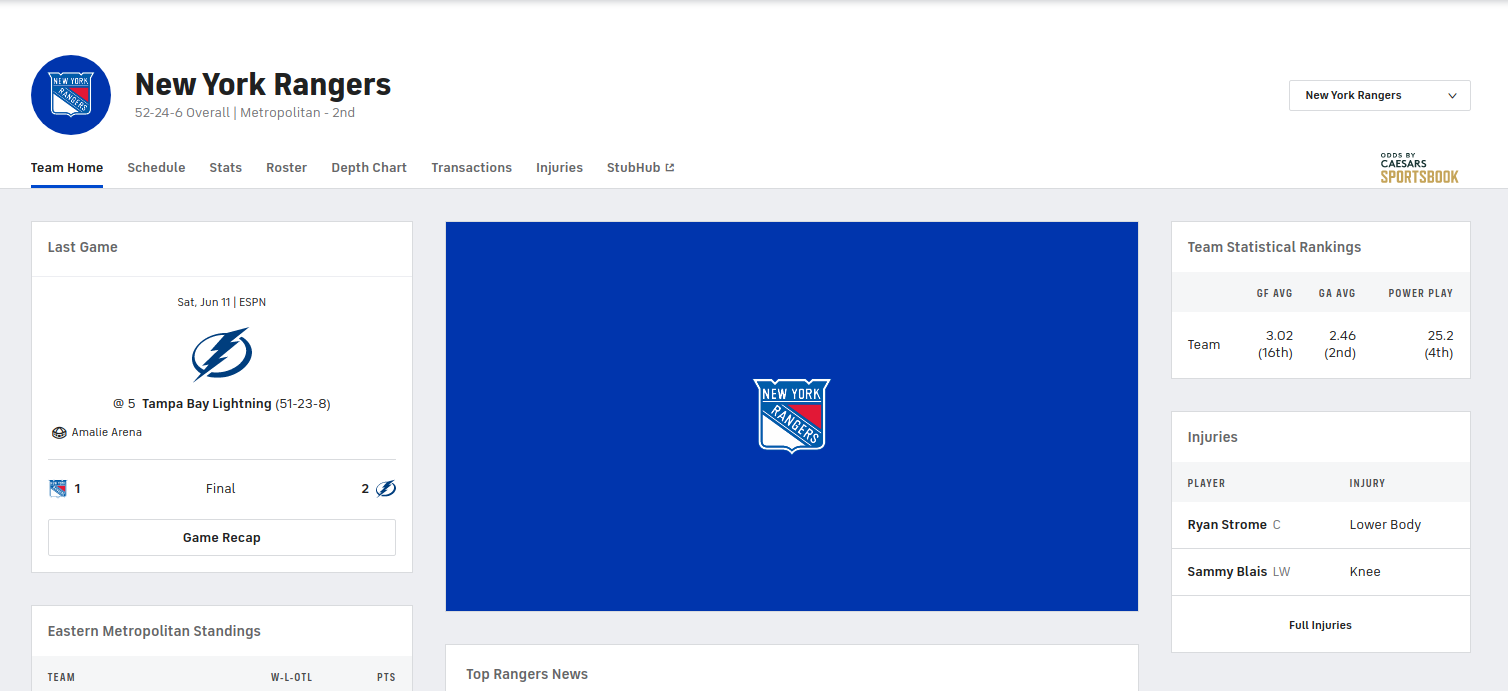View the Transactions tab
The height and width of the screenshot is (691, 1508).
click(x=472, y=168)
